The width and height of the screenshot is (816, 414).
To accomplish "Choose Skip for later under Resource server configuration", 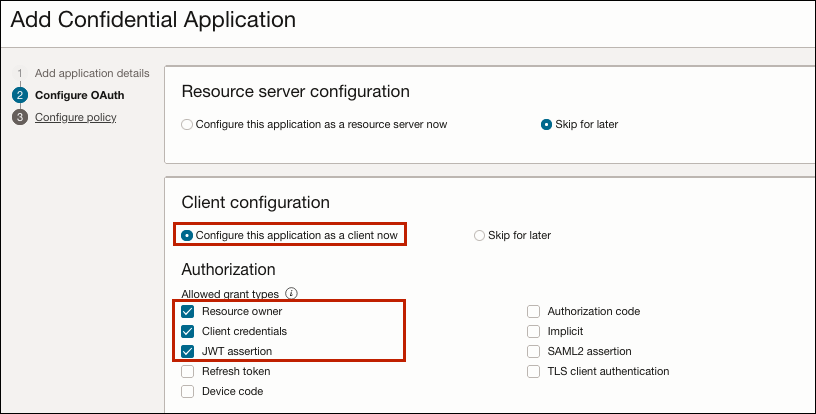I will click(546, 125).
